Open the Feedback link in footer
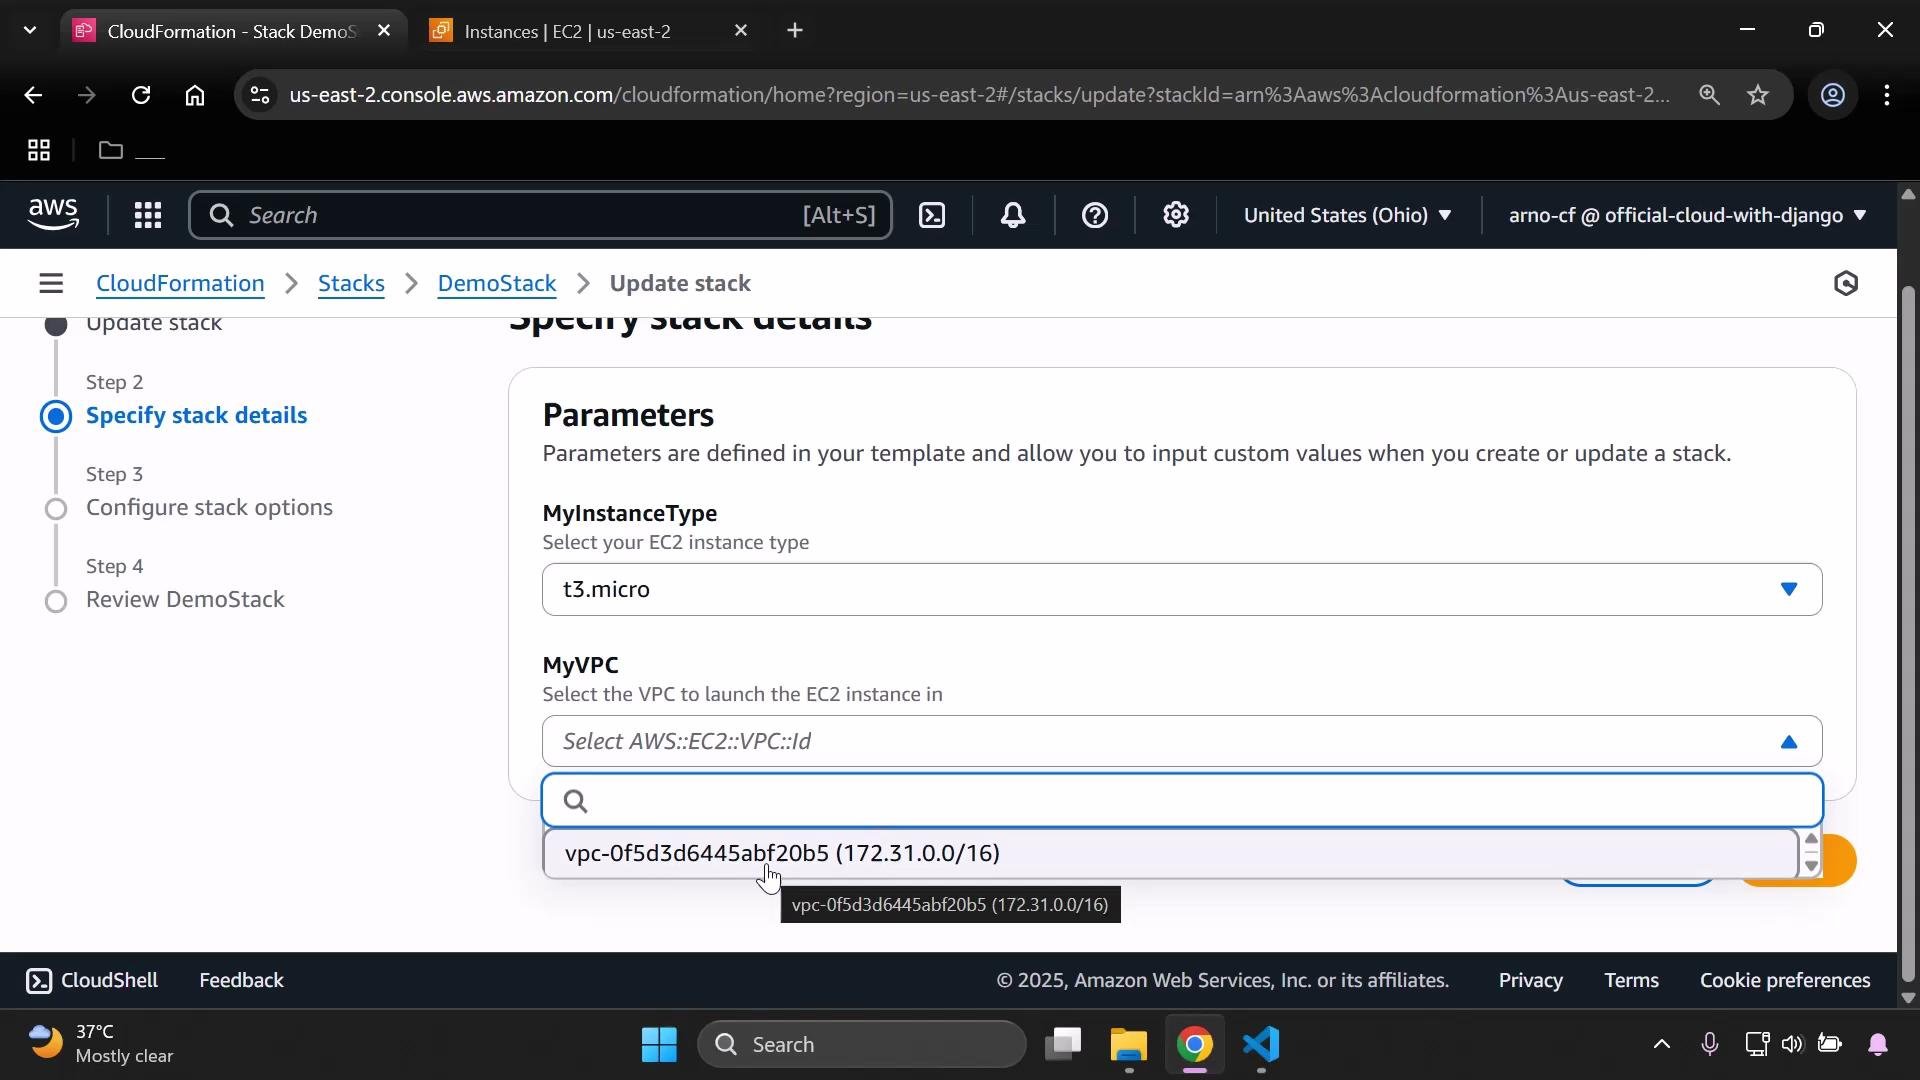The image size is (1920, 1080). [x=241, y=981]
